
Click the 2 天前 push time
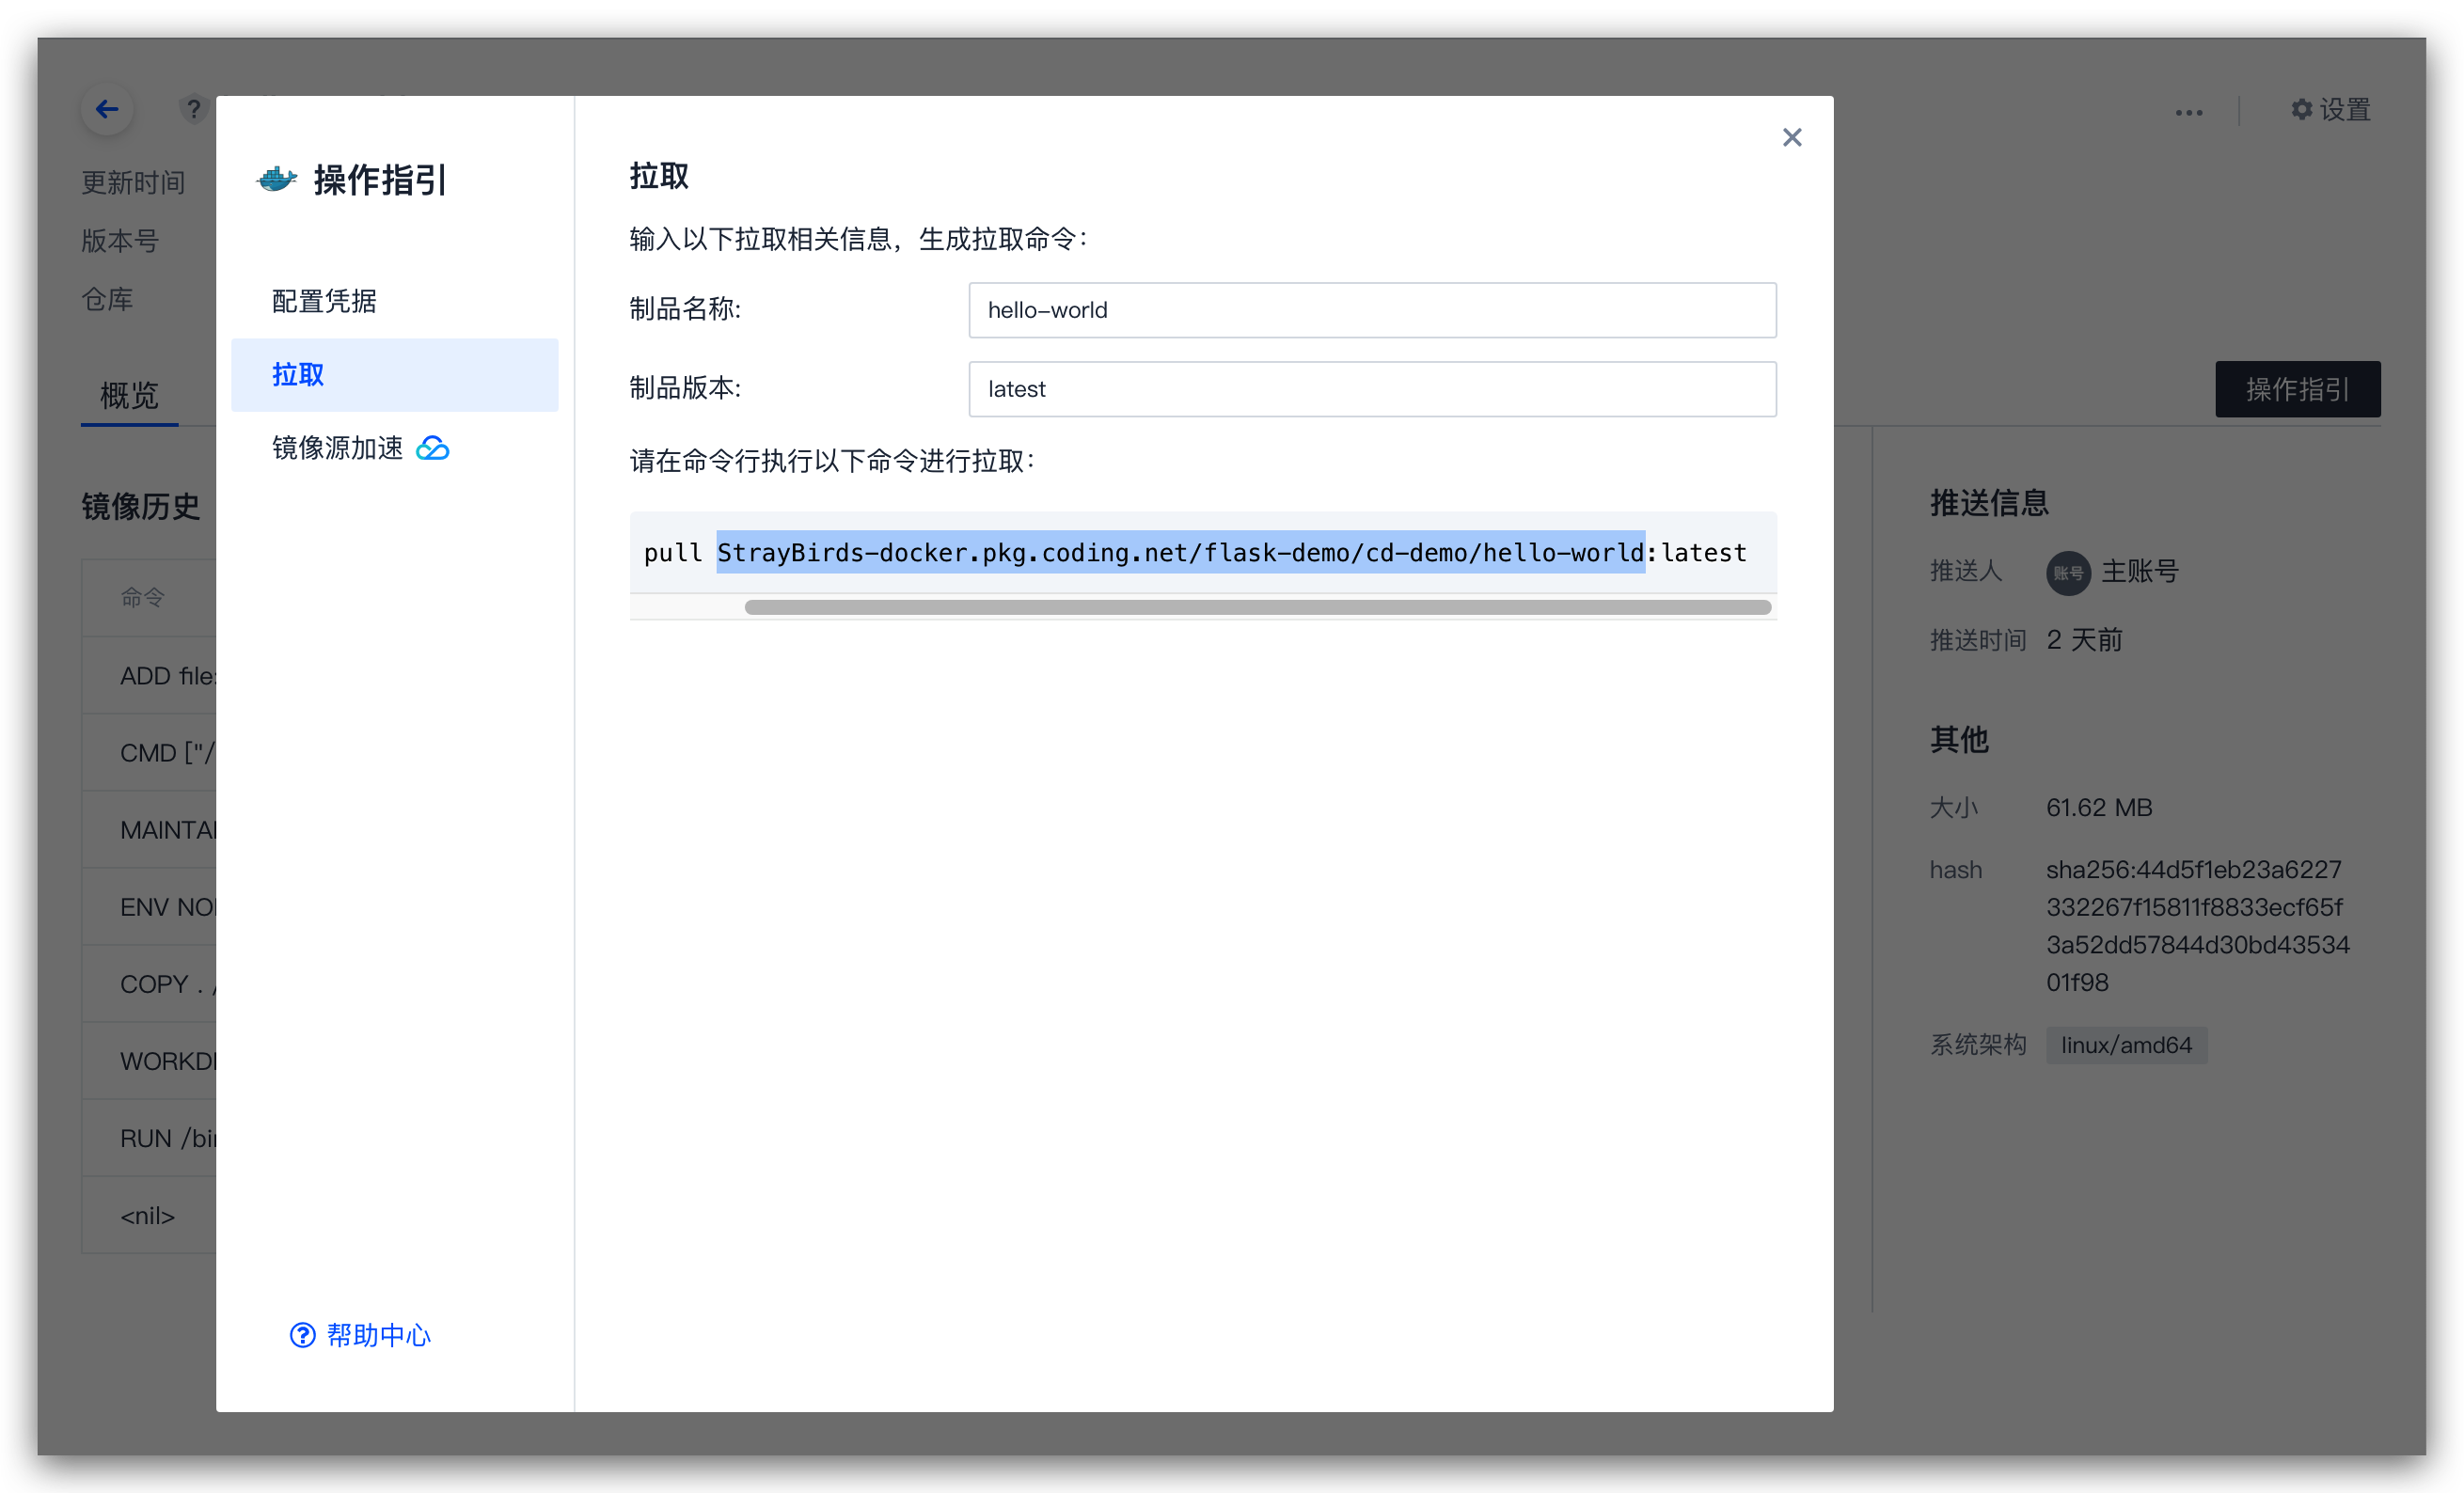[x=2084, y=640]
